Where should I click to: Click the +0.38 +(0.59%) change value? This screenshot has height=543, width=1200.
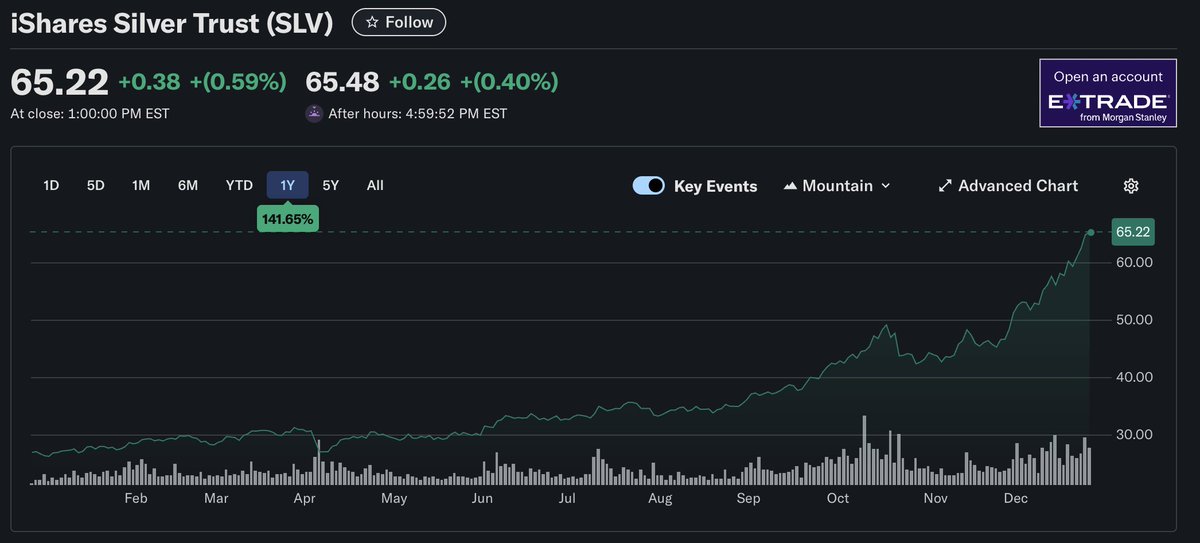pos(202,82)
